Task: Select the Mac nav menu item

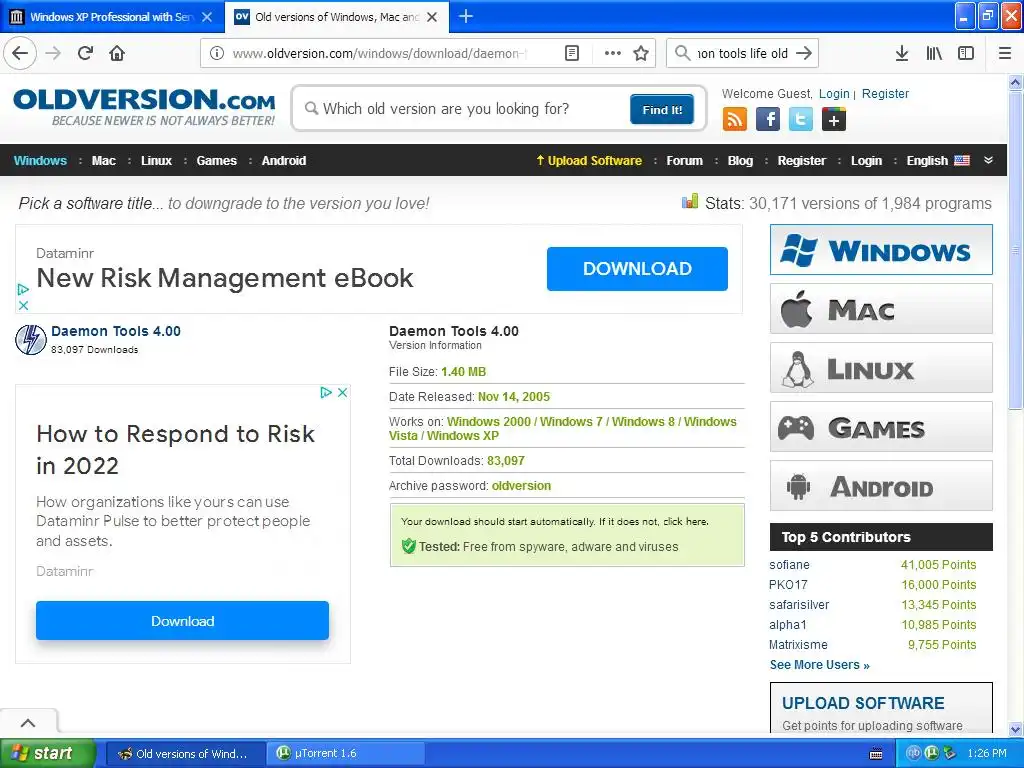Action: point(104,161)
